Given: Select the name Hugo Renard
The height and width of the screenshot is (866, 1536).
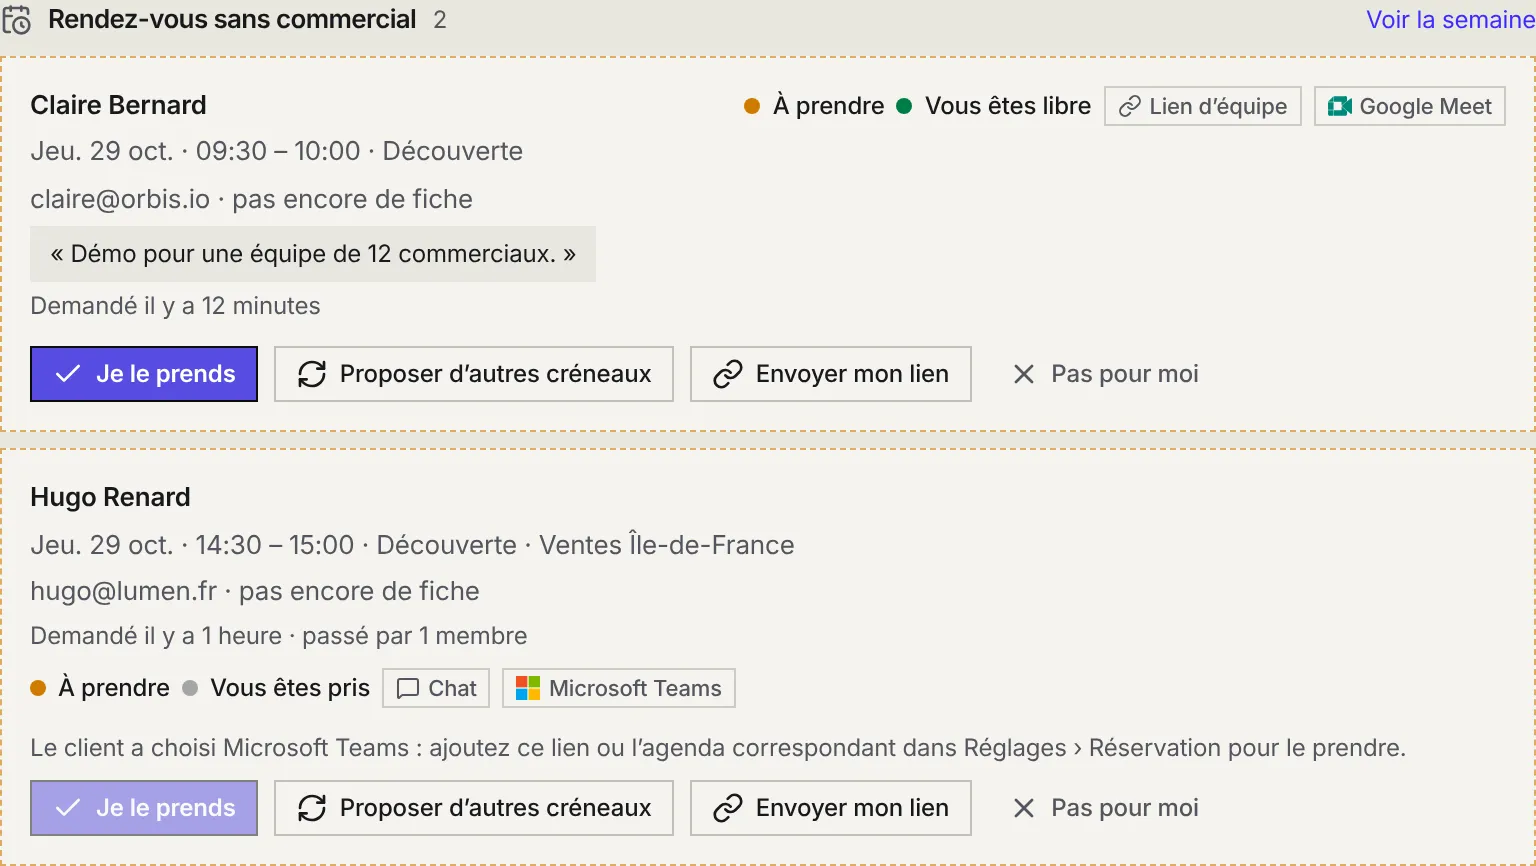Looking at the screenshot, I should tap(110, 497).
